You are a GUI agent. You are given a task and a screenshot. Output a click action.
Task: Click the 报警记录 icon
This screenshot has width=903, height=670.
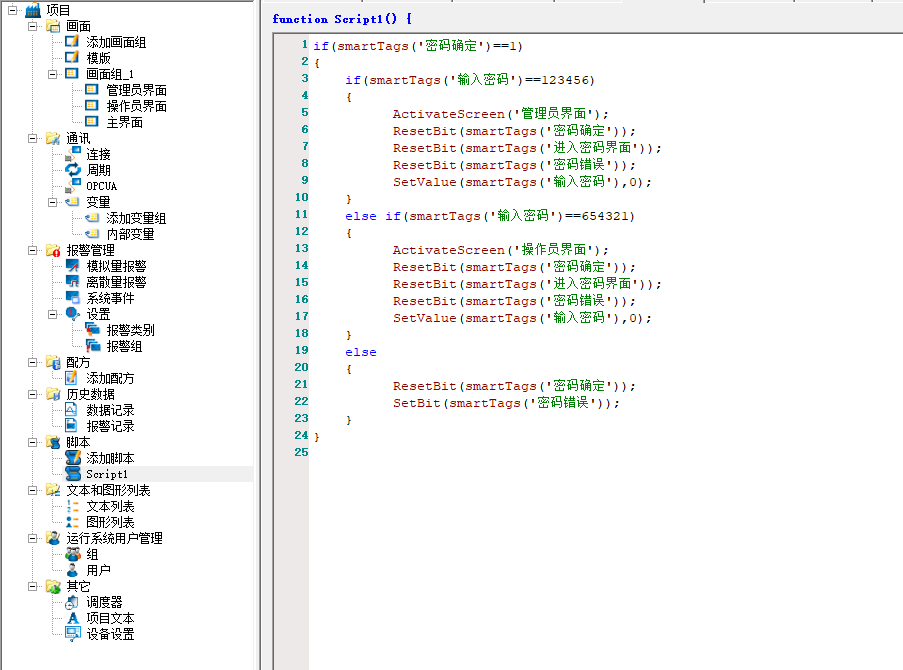(x=71, y=426)
